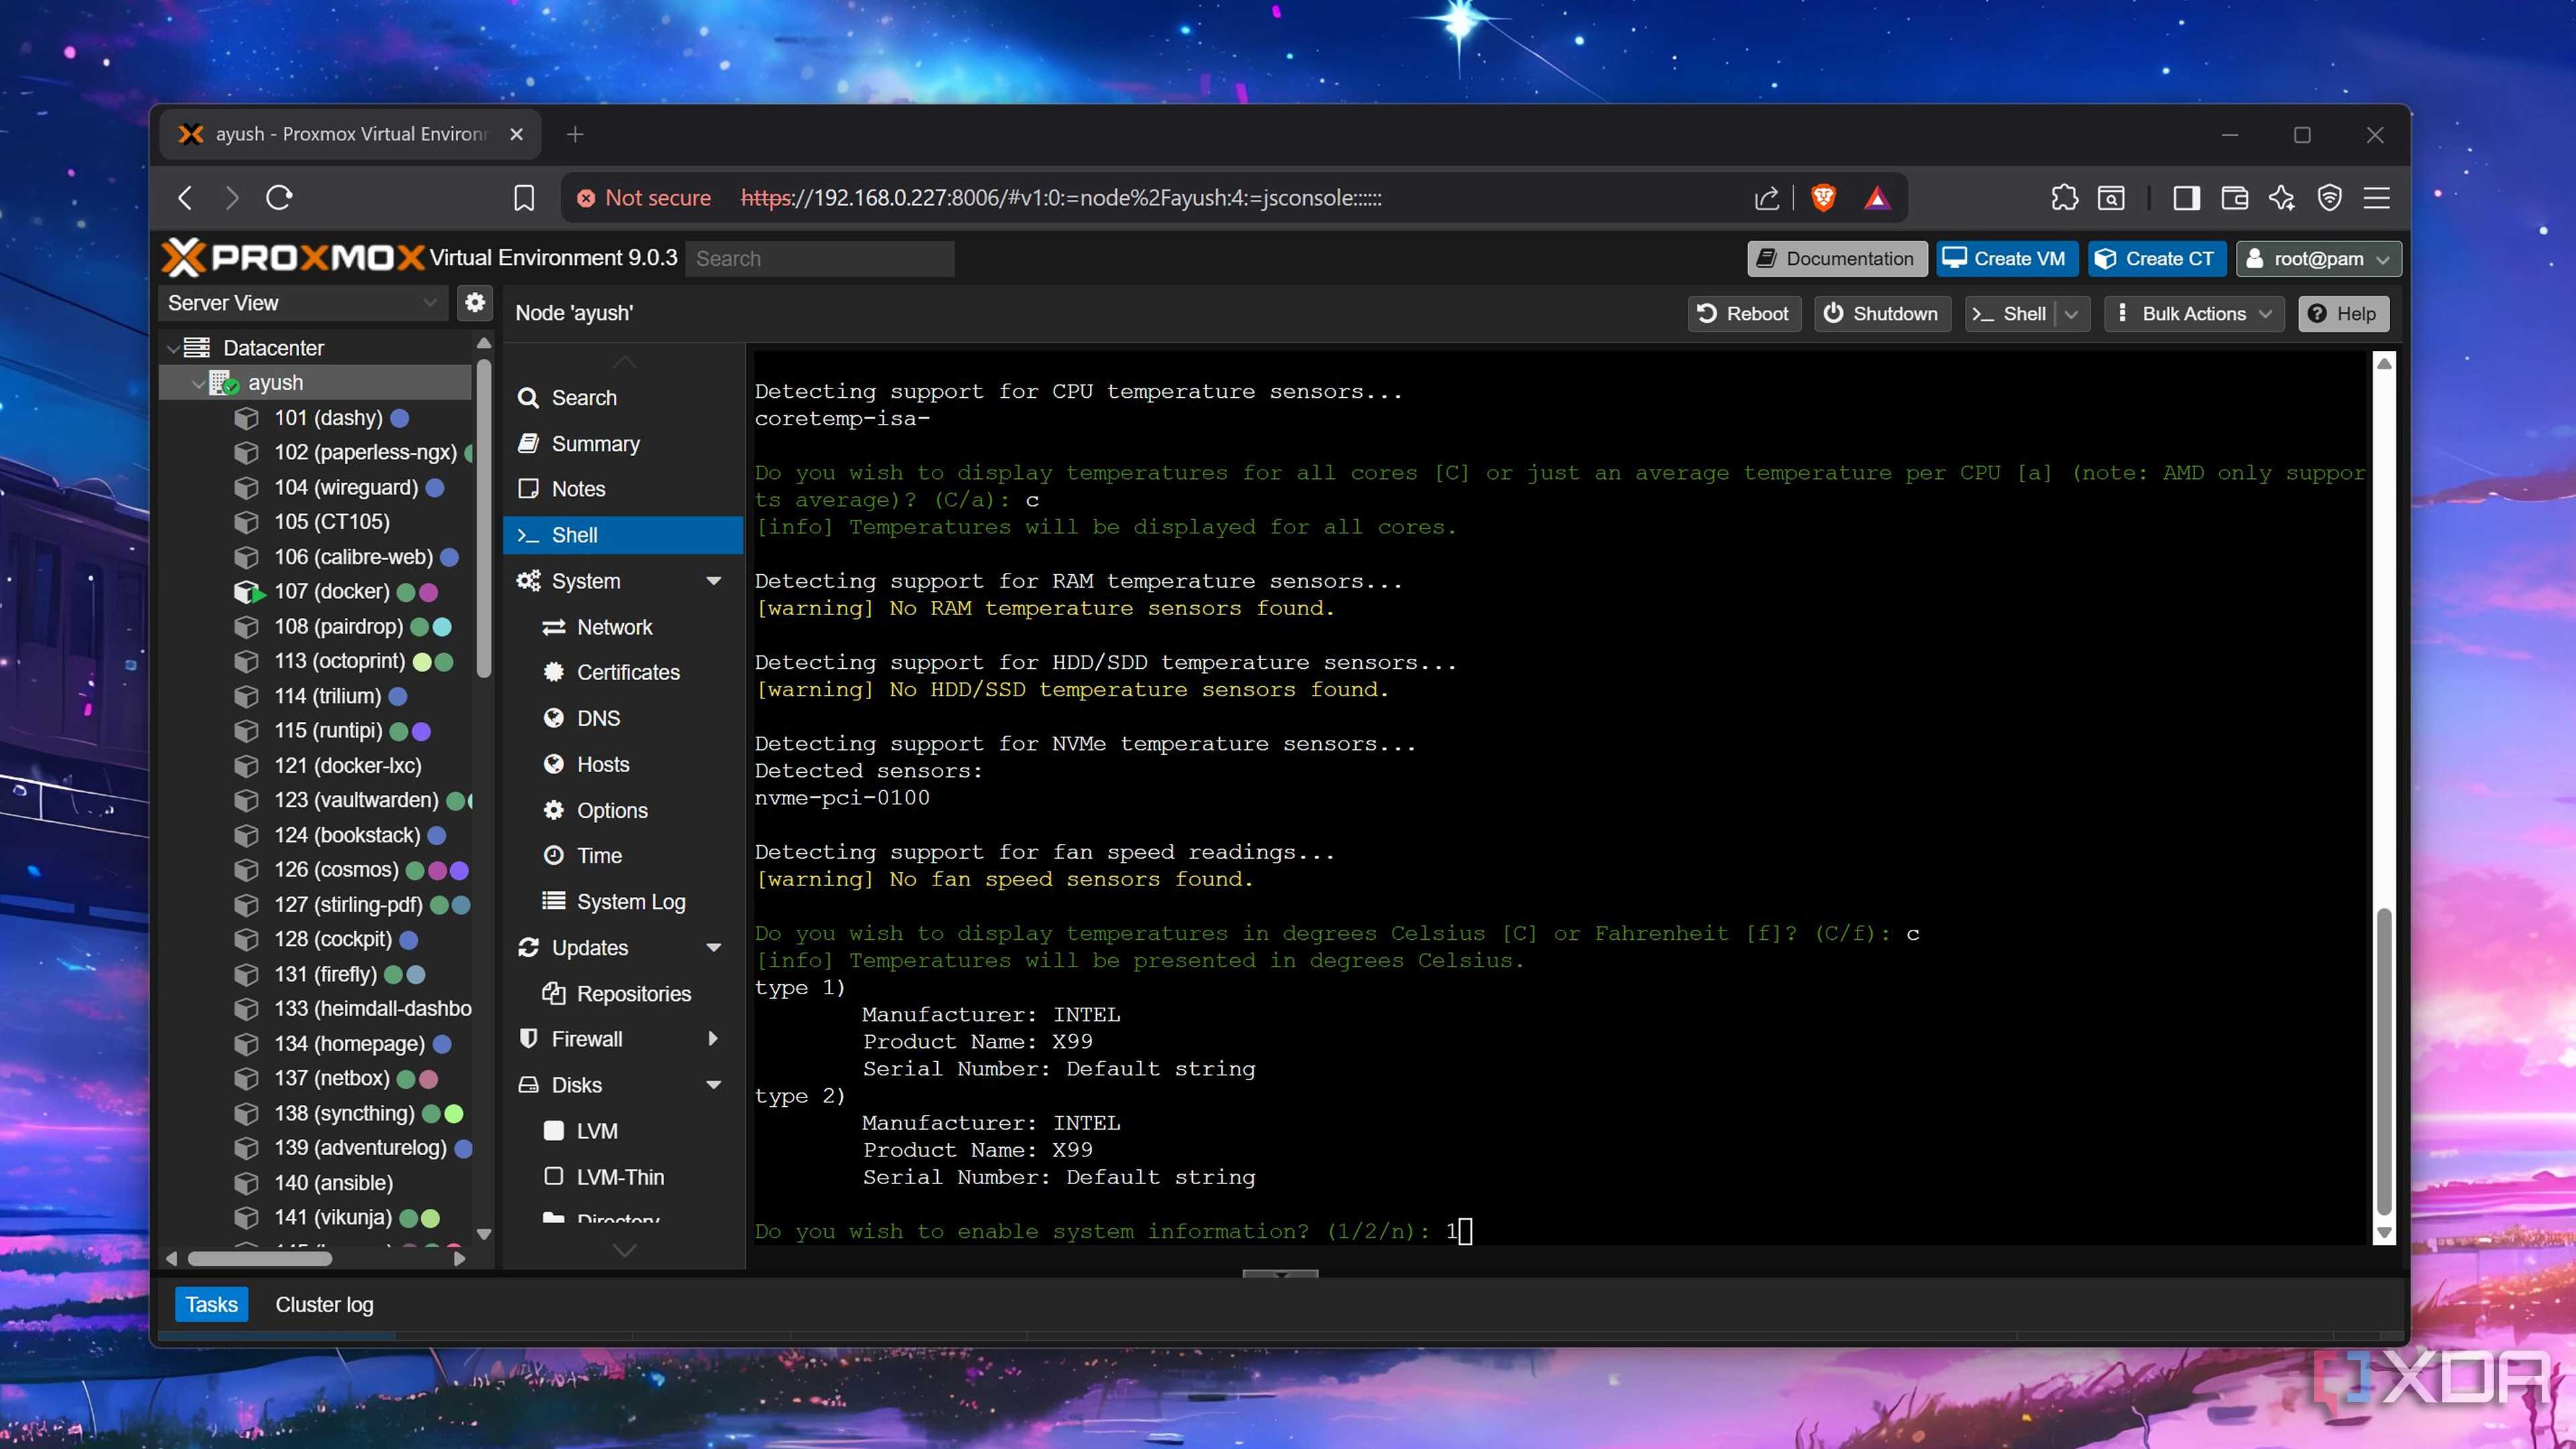Viewport: 2576px width, 1449px height.
Task: Open the Brave Shields lion icon
Action: coord(1823,198)
